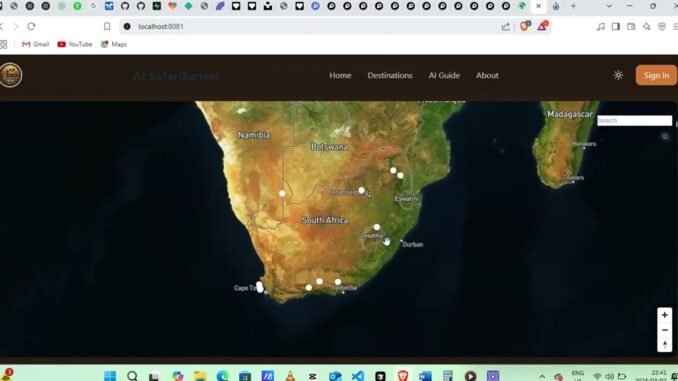Select marker on Namibia–South Africa border
This screenshot has width=678, height=381.
pyautogui.click(x=282, y=193)
